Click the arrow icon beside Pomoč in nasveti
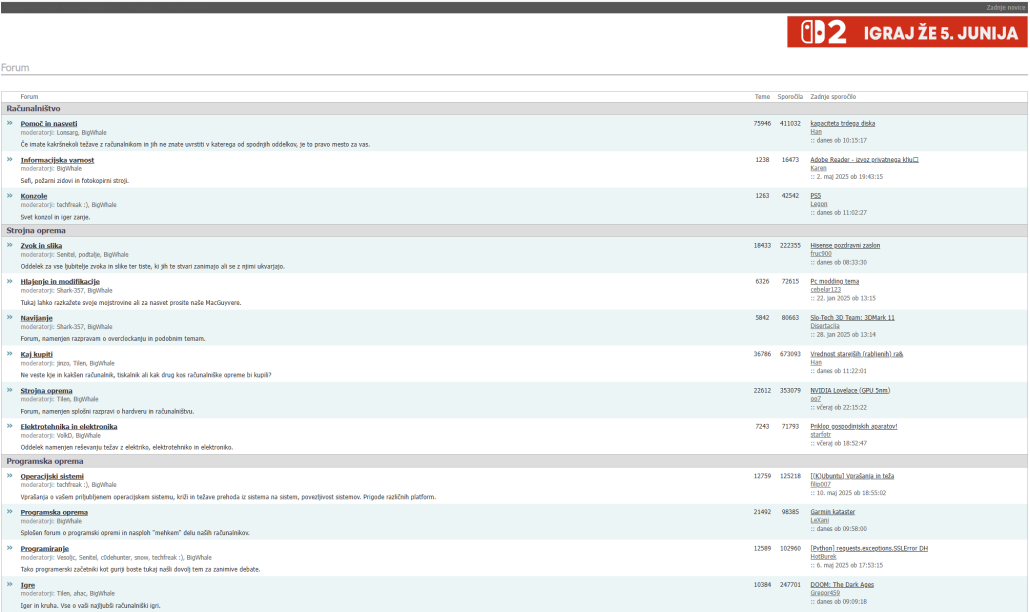The height and width of the screenshot is (612, 1030). pos(10,123)
